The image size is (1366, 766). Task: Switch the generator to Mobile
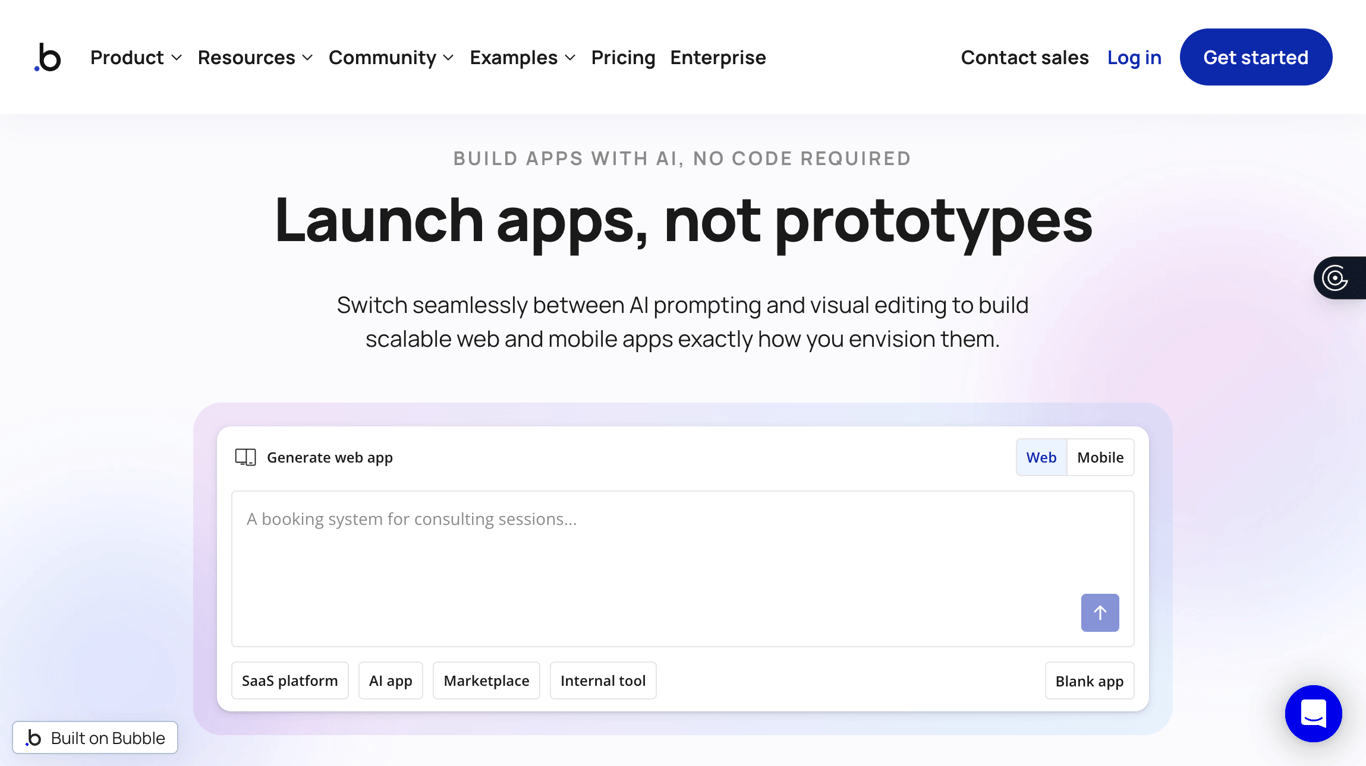pos(1100,457)
